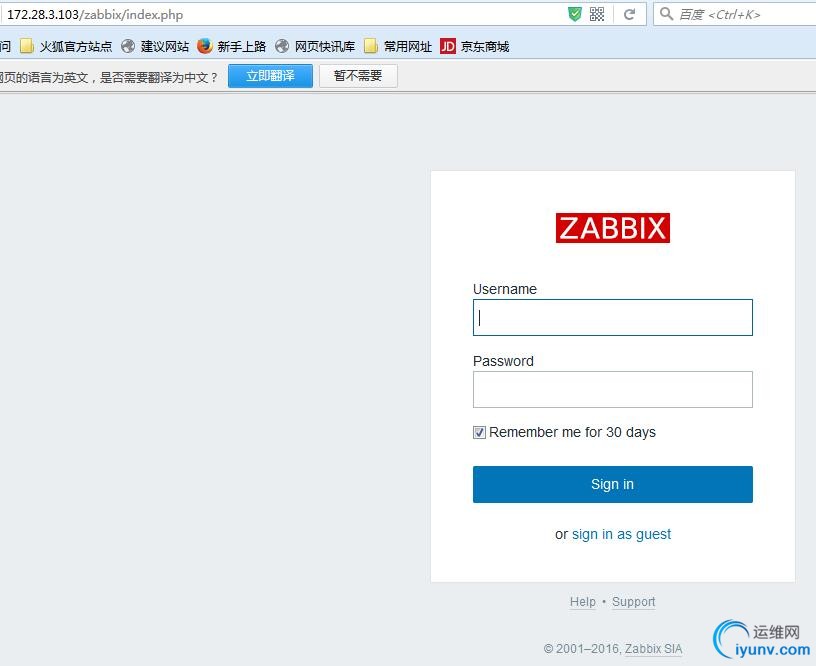
Task: Dismiss translation with 暂不需要 button
Action: 358,76
